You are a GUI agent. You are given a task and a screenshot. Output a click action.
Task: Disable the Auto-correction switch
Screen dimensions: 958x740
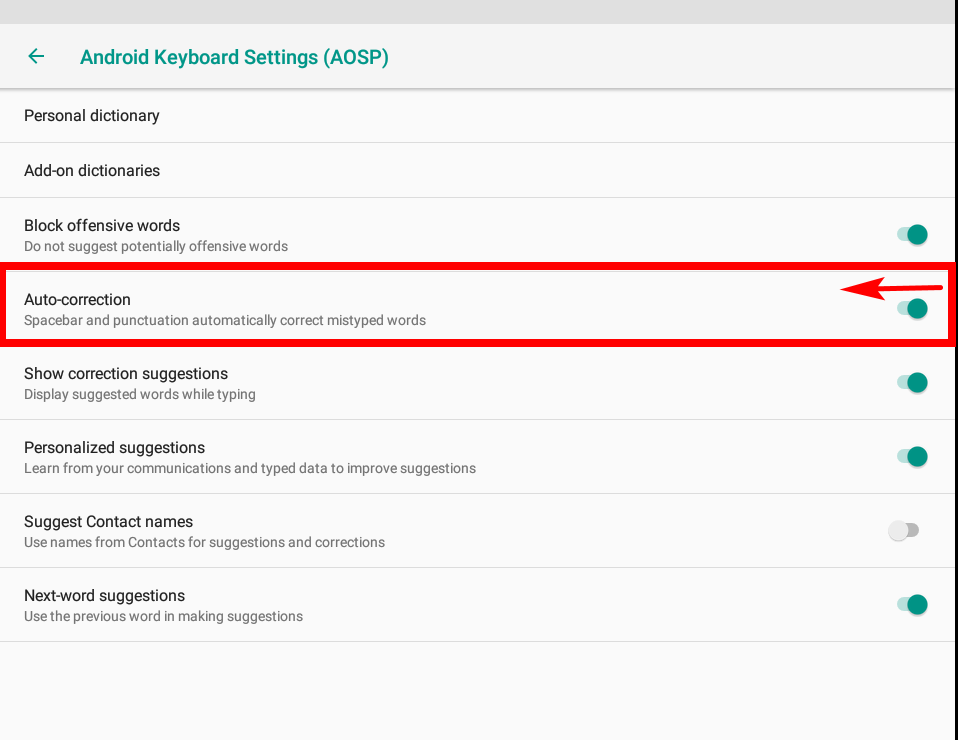[912, 308]
